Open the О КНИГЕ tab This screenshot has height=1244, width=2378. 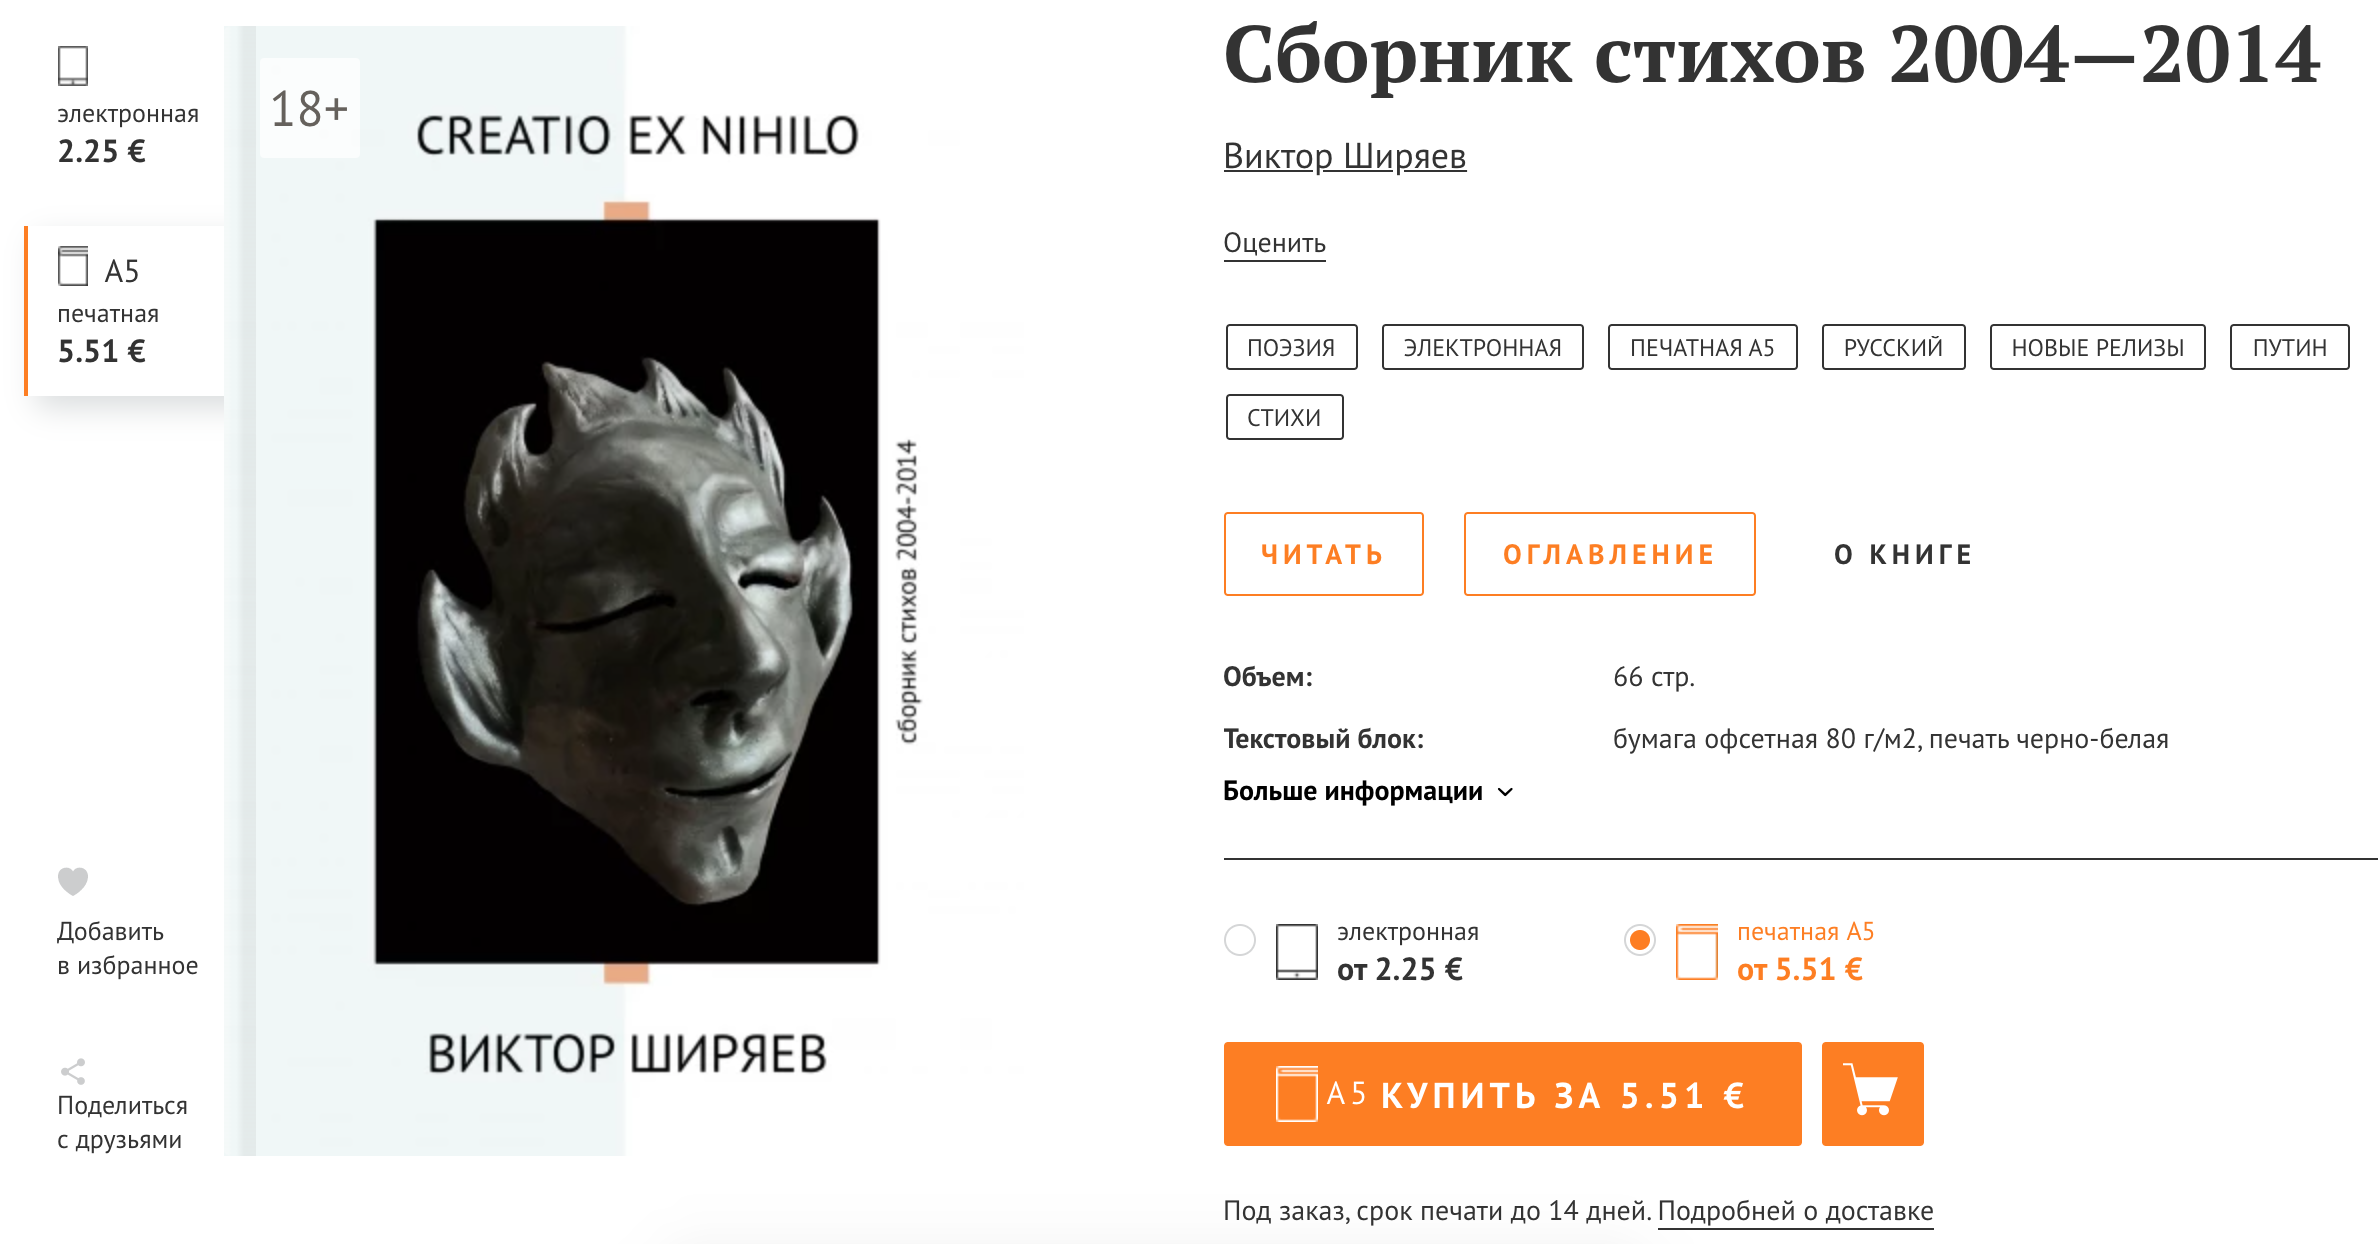click(1903, 554)
